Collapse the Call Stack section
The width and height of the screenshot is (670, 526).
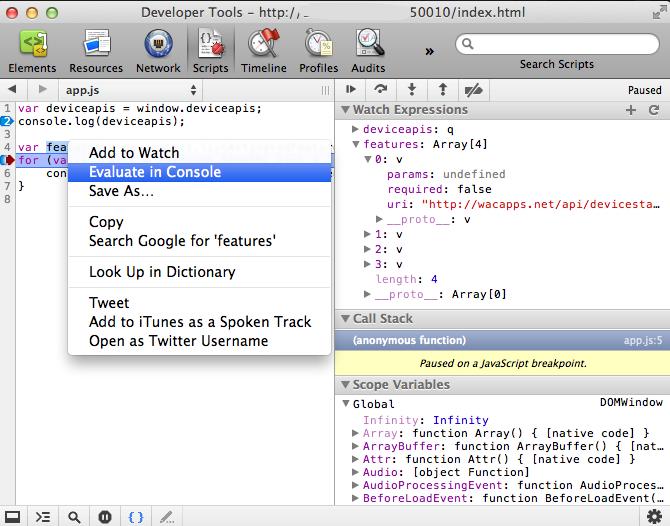pyautogui.click(x=345, y=318)
